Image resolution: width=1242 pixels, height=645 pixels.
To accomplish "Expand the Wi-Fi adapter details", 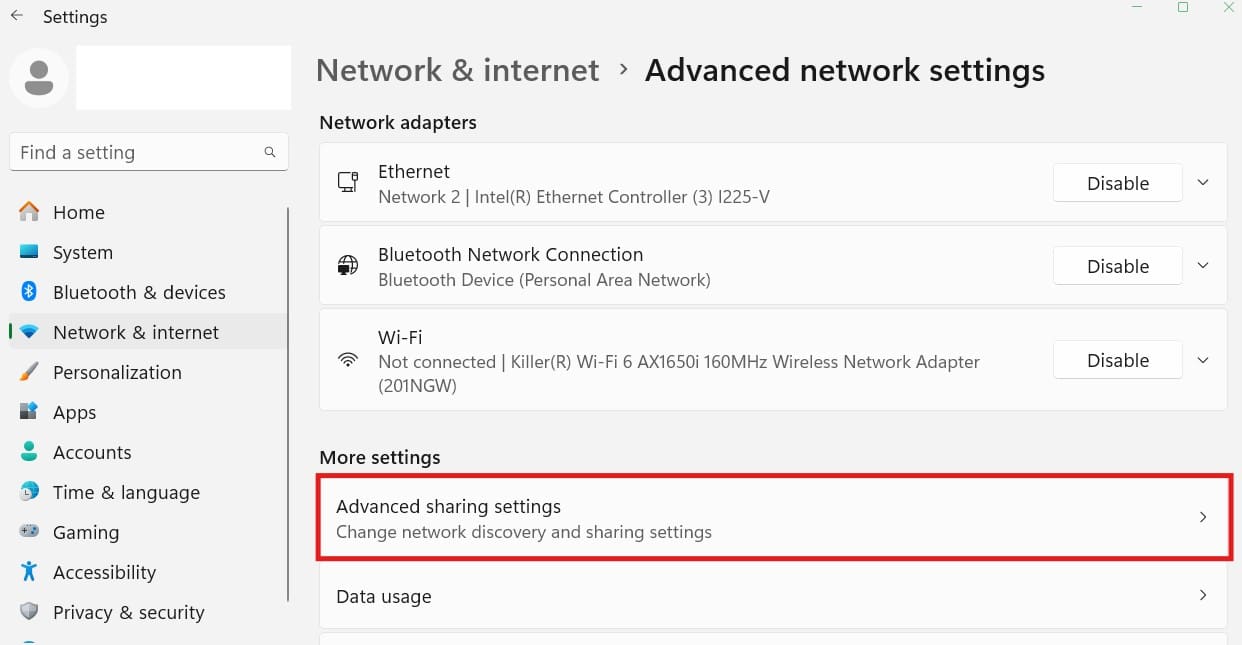I will click(1203, 360).
